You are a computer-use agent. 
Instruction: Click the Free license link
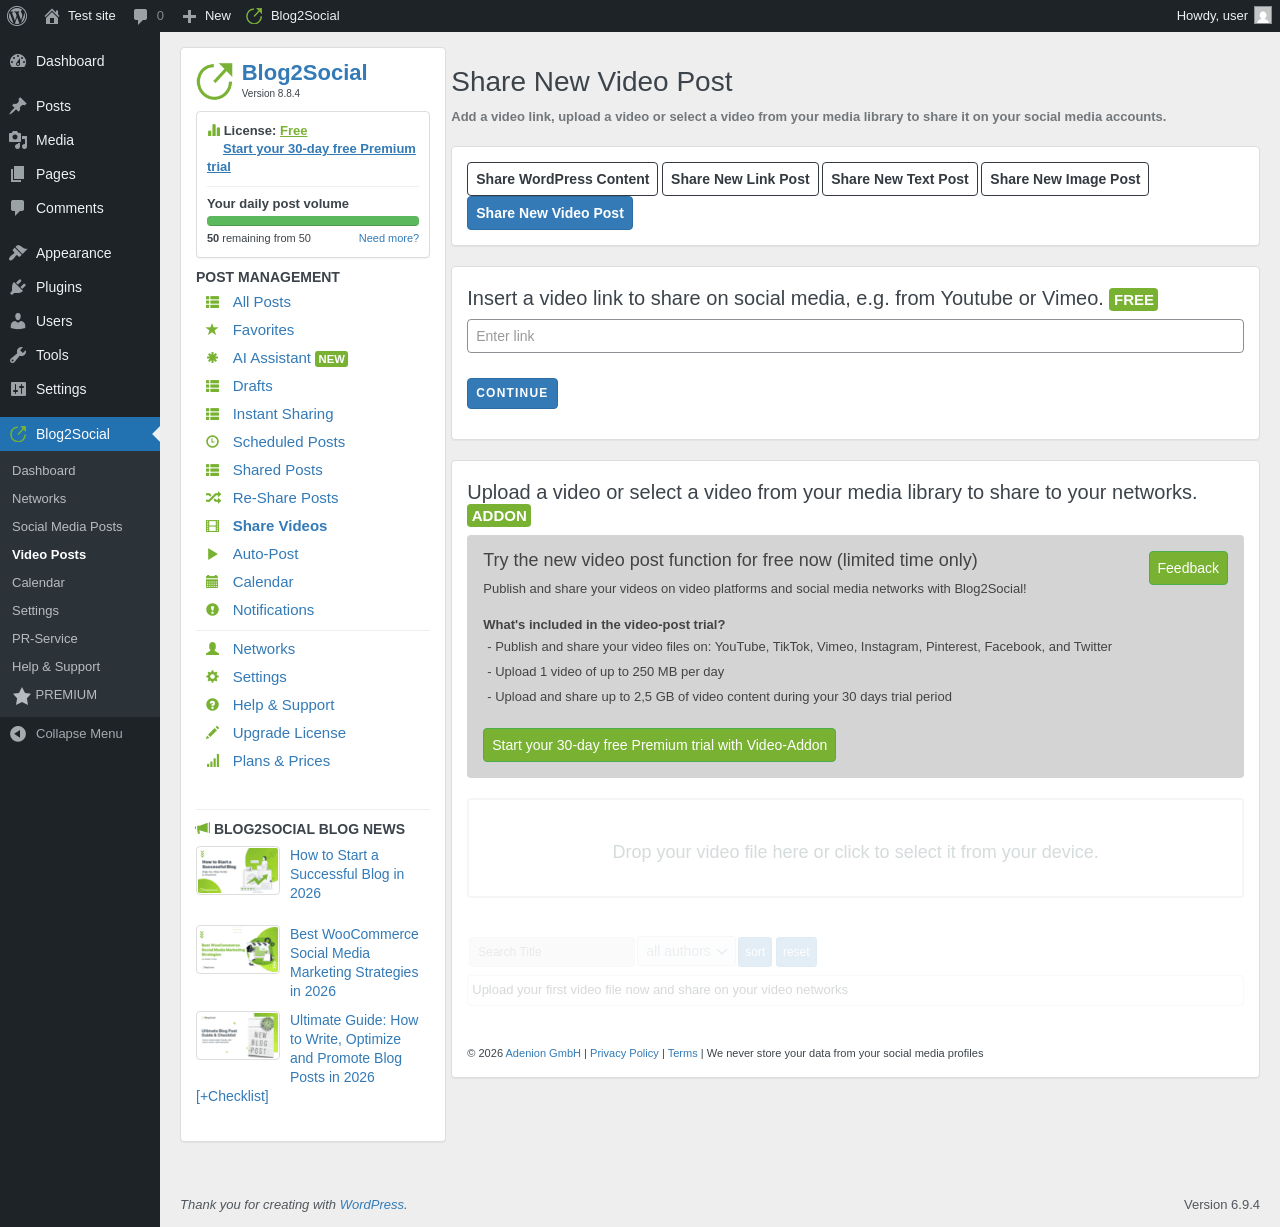(294, 131)
